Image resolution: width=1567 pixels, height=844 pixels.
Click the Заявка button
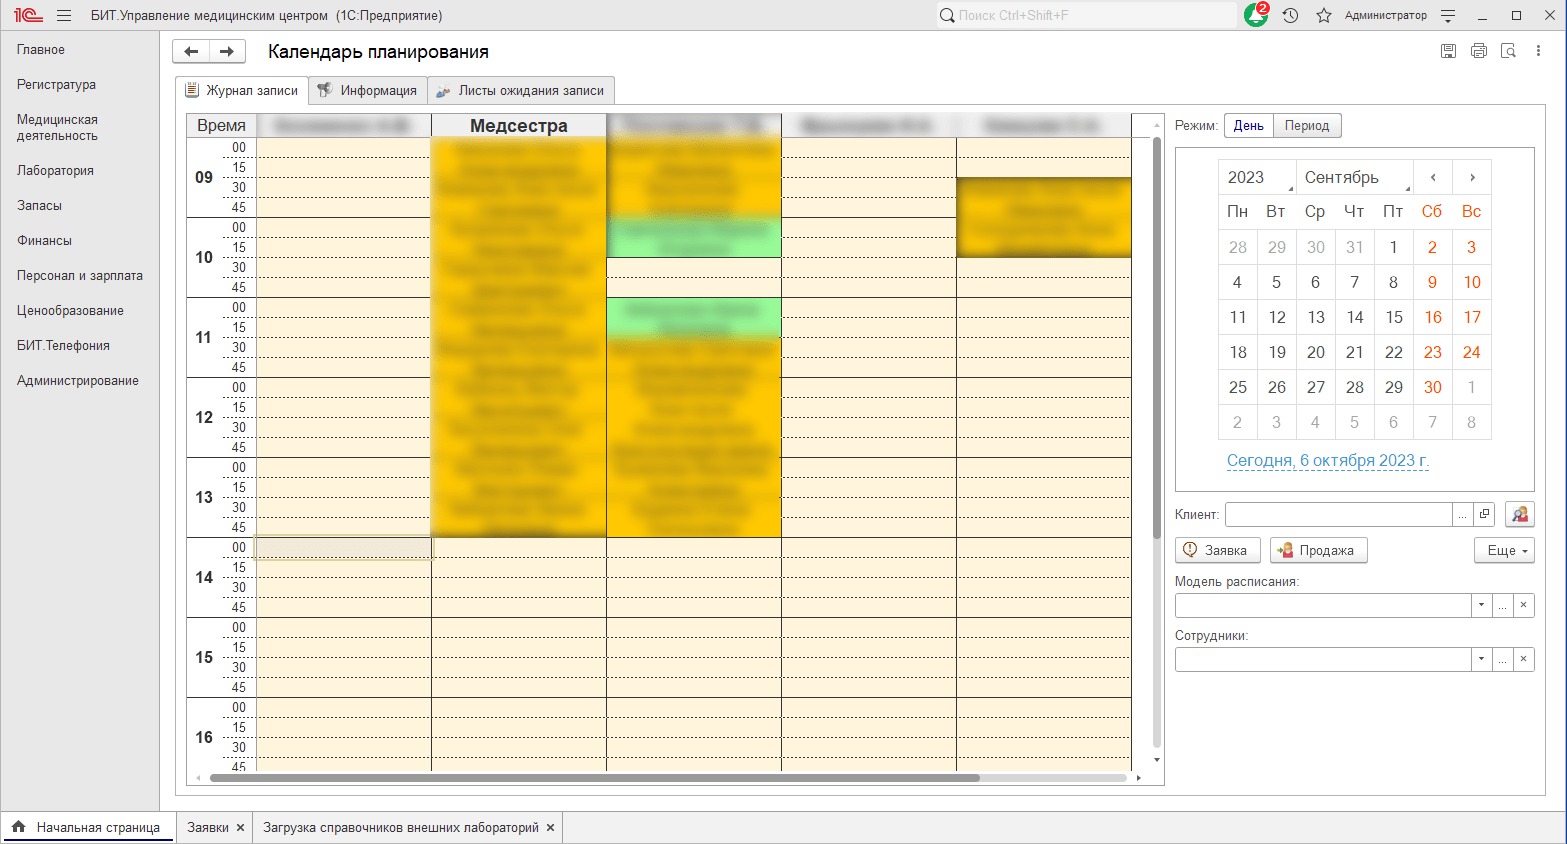pos(1217,550)
